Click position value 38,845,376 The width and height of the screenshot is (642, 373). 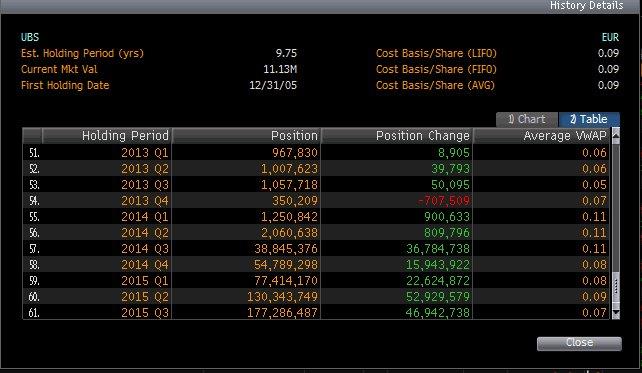tap(286, 249)
